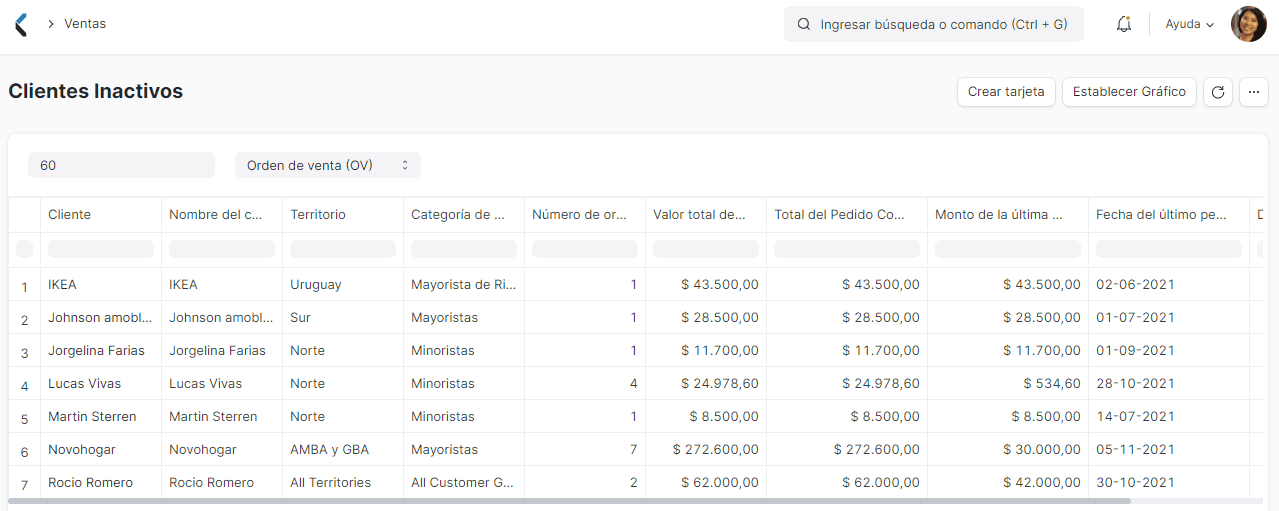Click the $ 24.978,60 Valor total cell

point(705,383)
